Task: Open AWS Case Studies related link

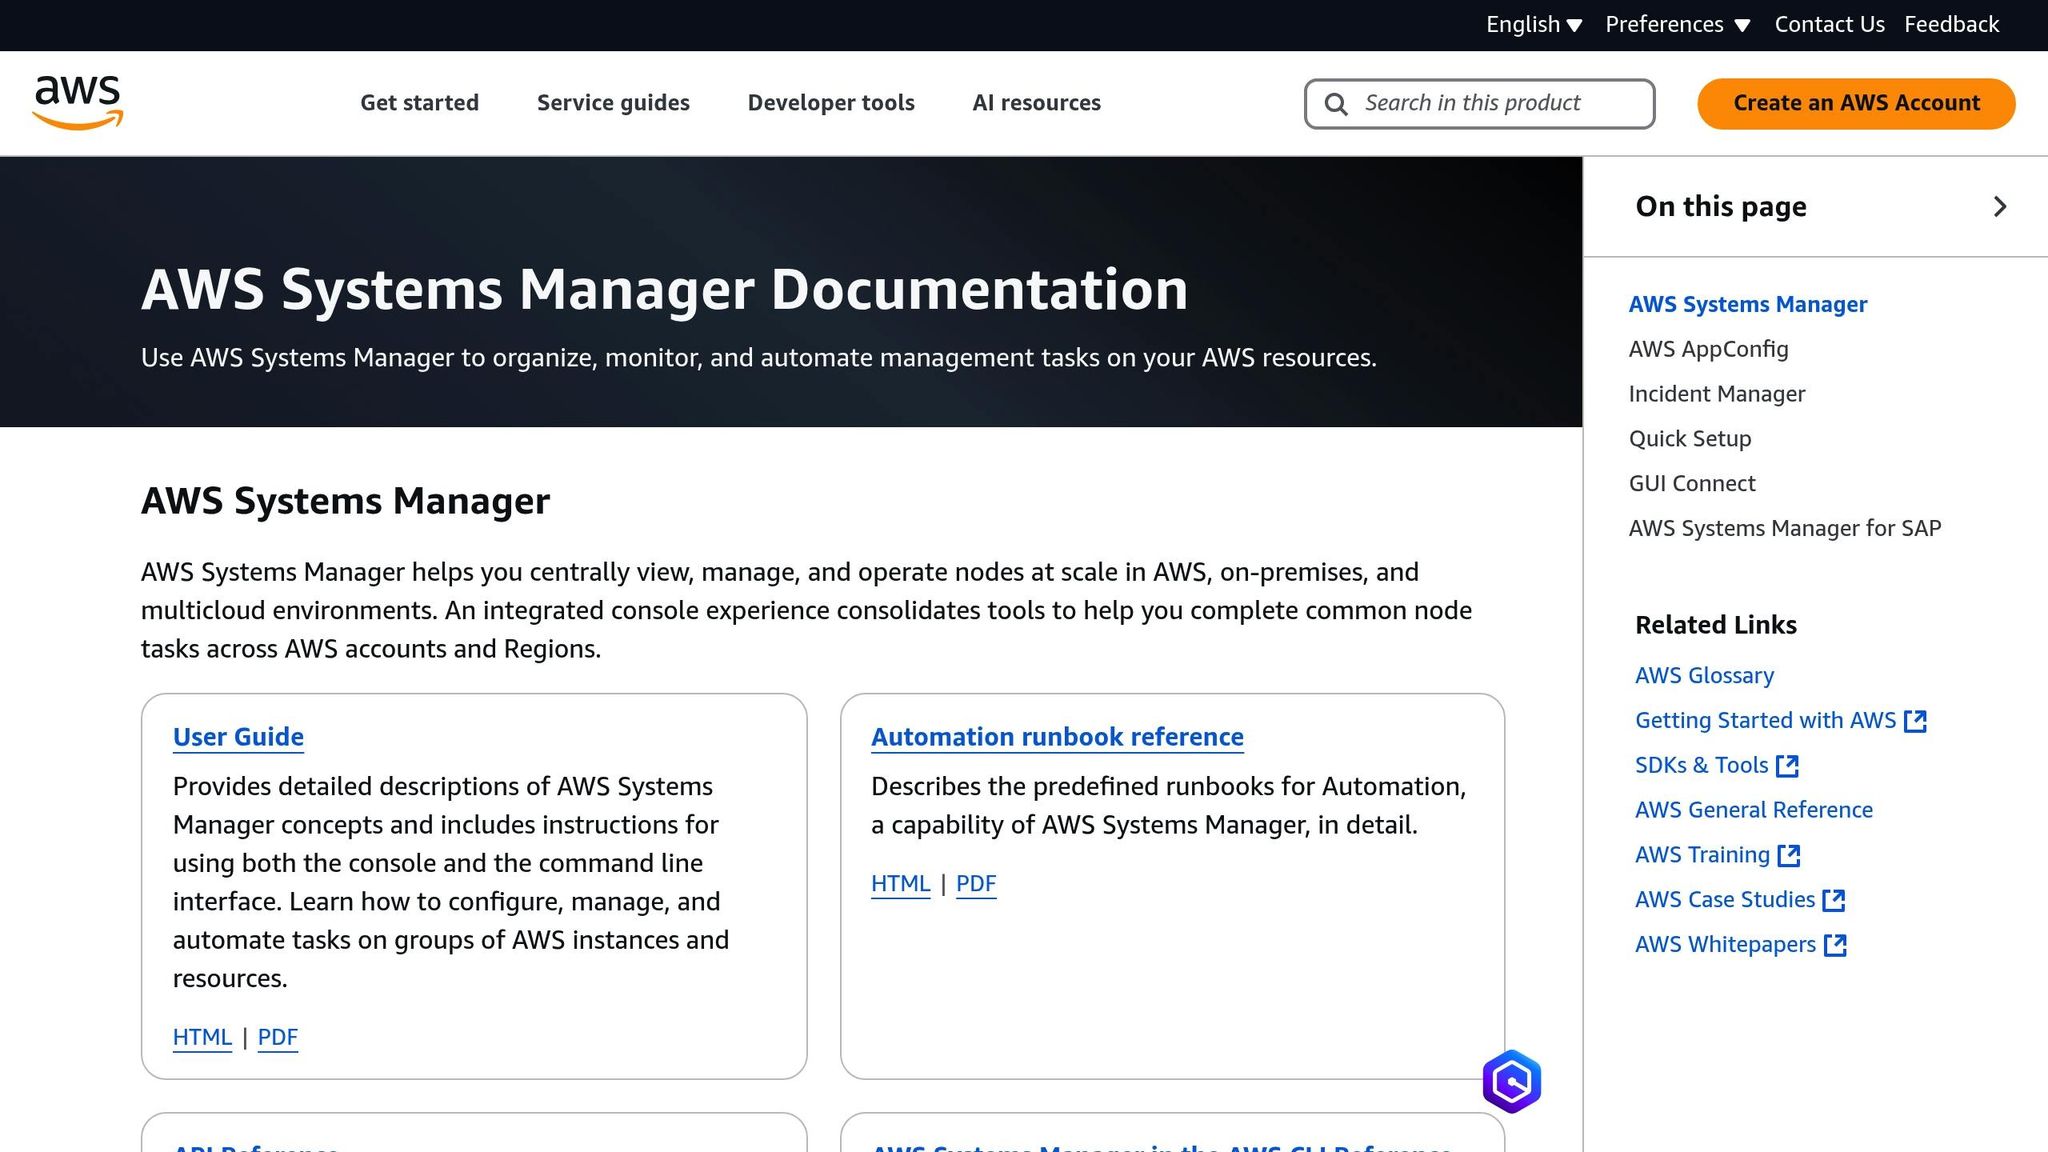Action: [x=1724, y=901]
